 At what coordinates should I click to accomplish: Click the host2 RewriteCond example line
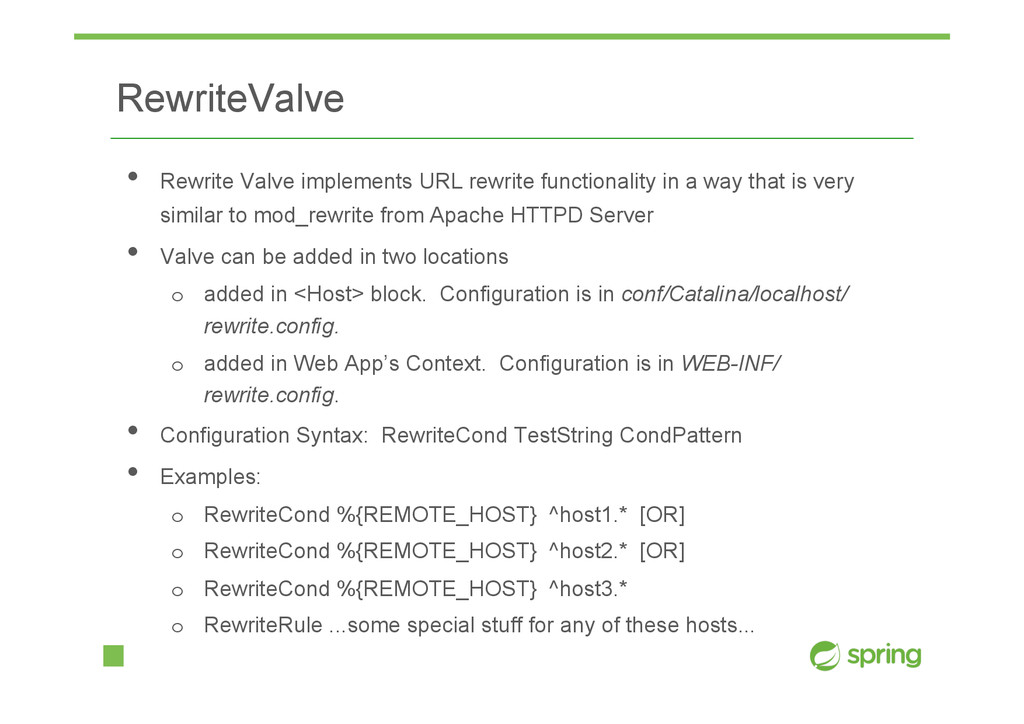pyautogui.click(x=444, y=551)
